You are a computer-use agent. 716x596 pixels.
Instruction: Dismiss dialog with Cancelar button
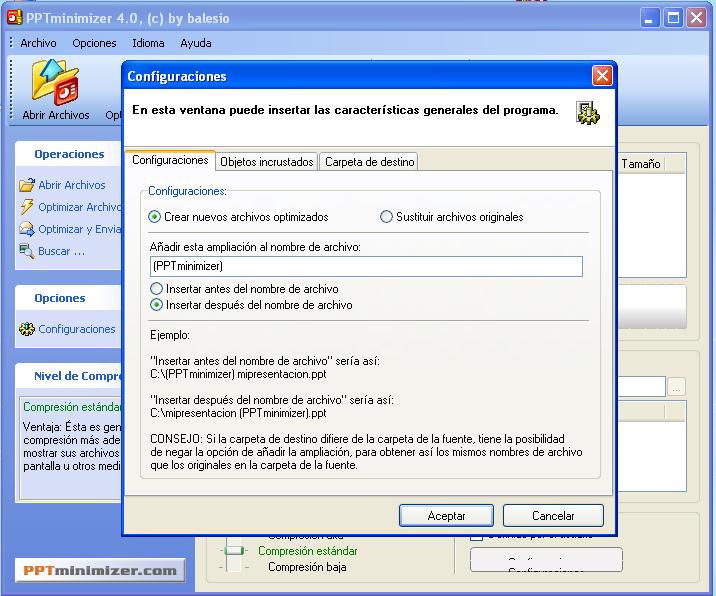pyautogui.click(x=553, y=516)
